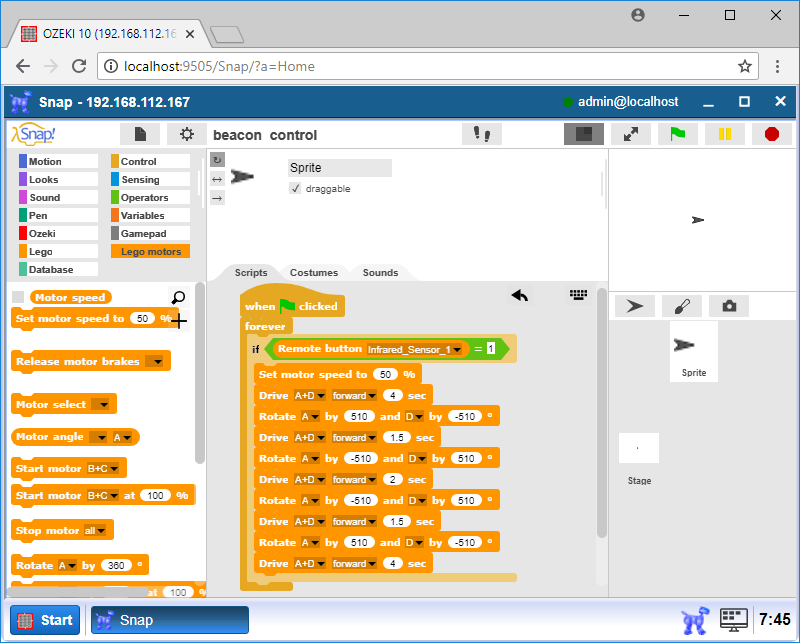
Task: Open the Gamepad block category
Action: 151,233
